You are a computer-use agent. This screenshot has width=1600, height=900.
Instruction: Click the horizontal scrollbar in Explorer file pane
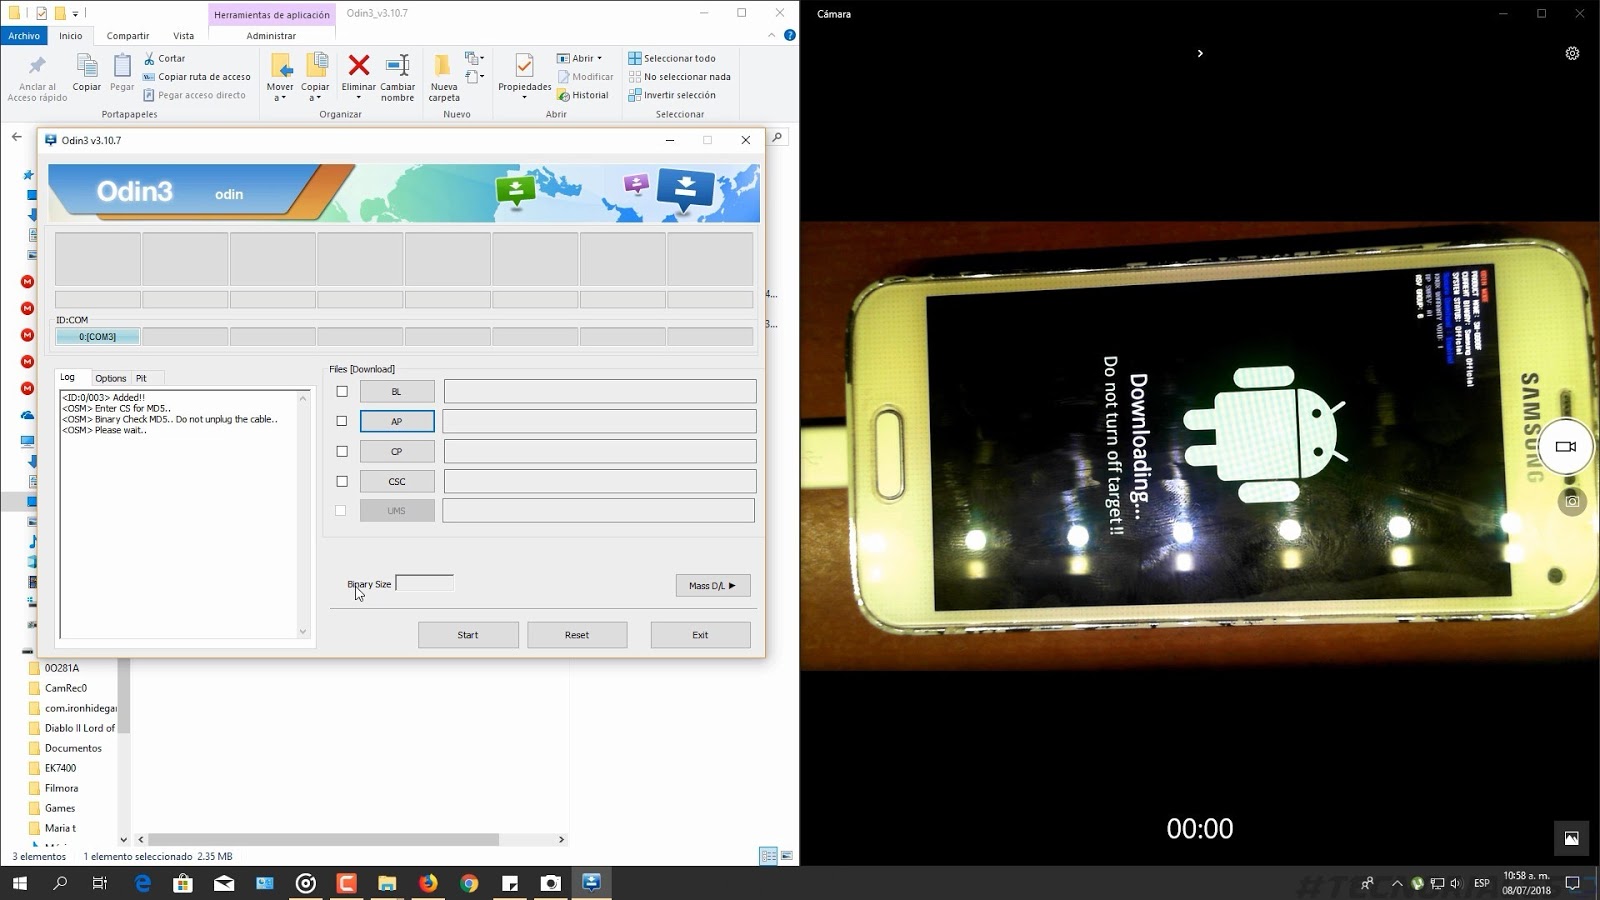(x=323, y=840)
